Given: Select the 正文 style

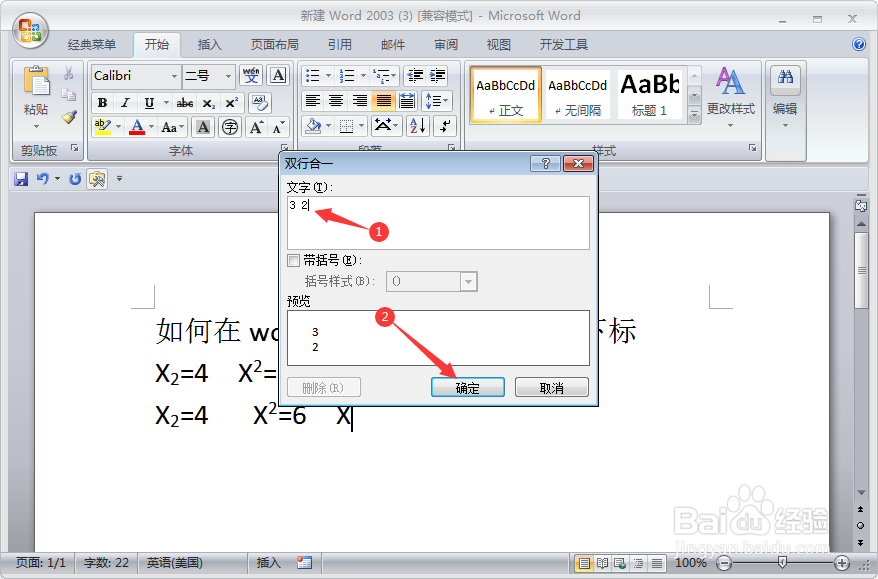Looking at the screenshot, I should 506,94.
